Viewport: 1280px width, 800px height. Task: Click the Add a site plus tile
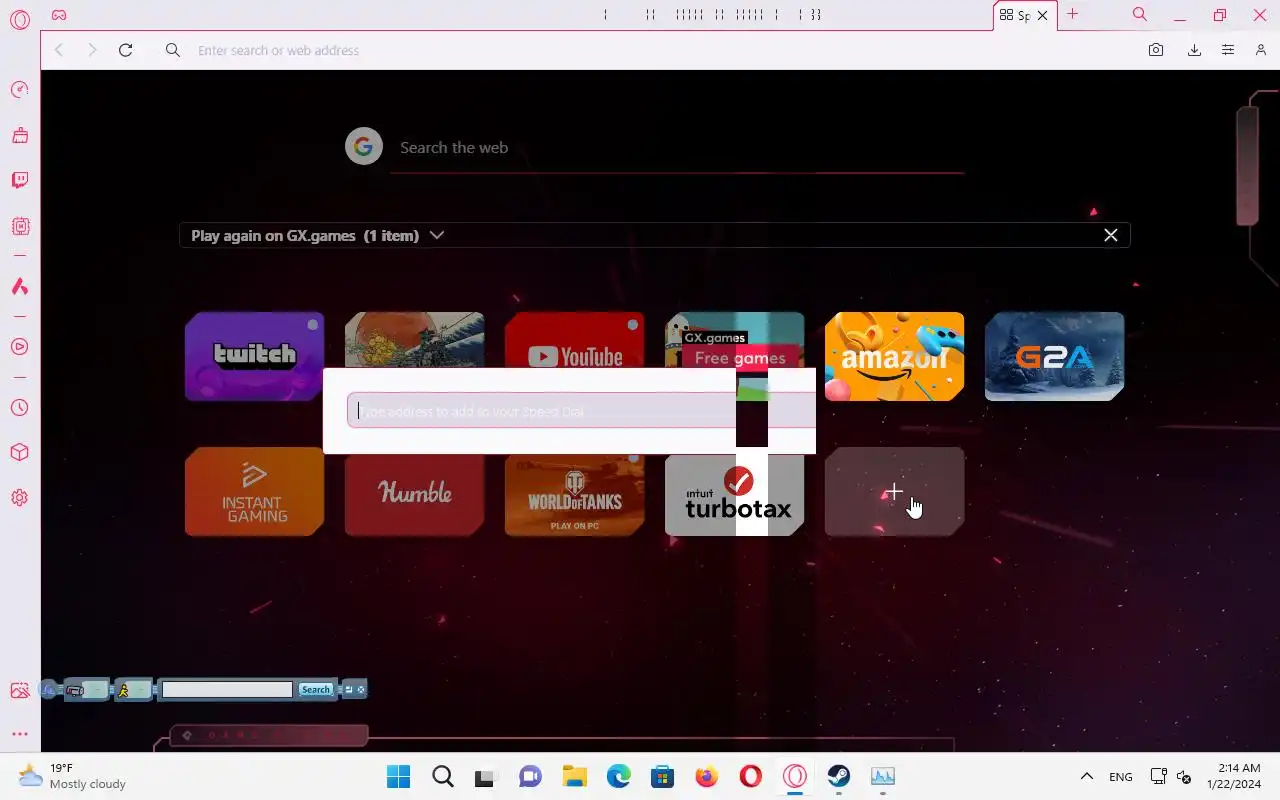(894, 491)
